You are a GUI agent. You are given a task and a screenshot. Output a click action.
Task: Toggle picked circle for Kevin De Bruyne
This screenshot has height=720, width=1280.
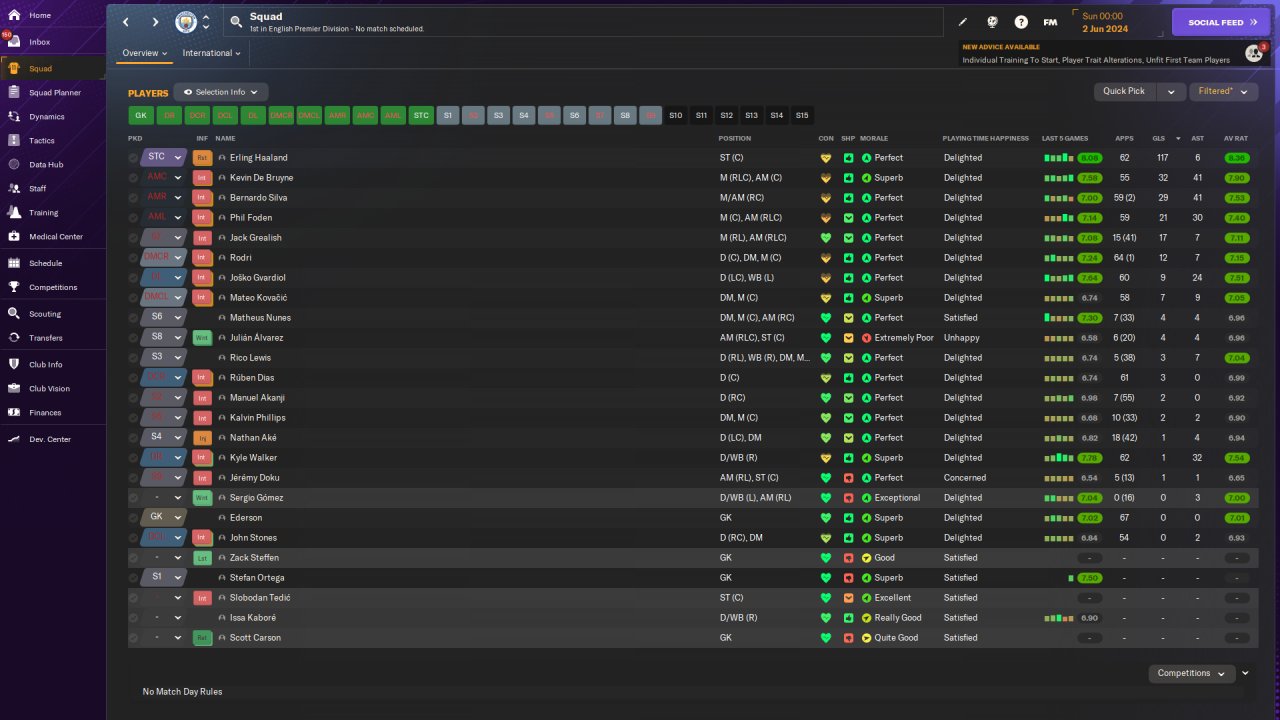tap(133, 178)
